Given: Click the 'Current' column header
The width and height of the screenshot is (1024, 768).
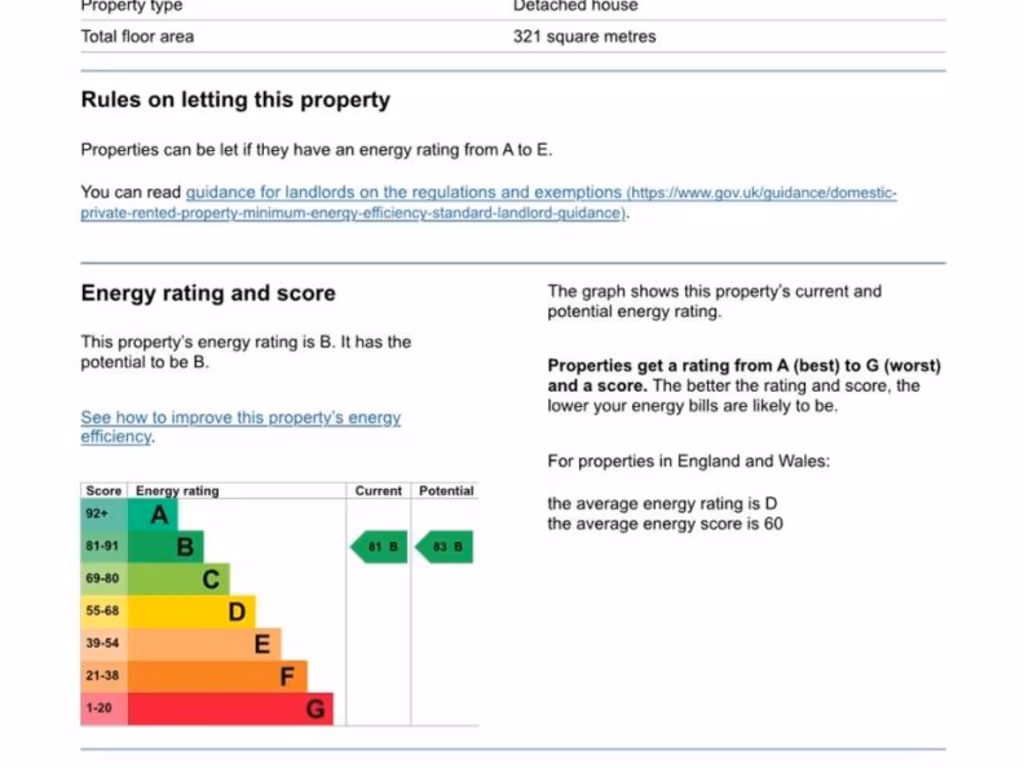Looking at the screenshot, I should point(378,491).
